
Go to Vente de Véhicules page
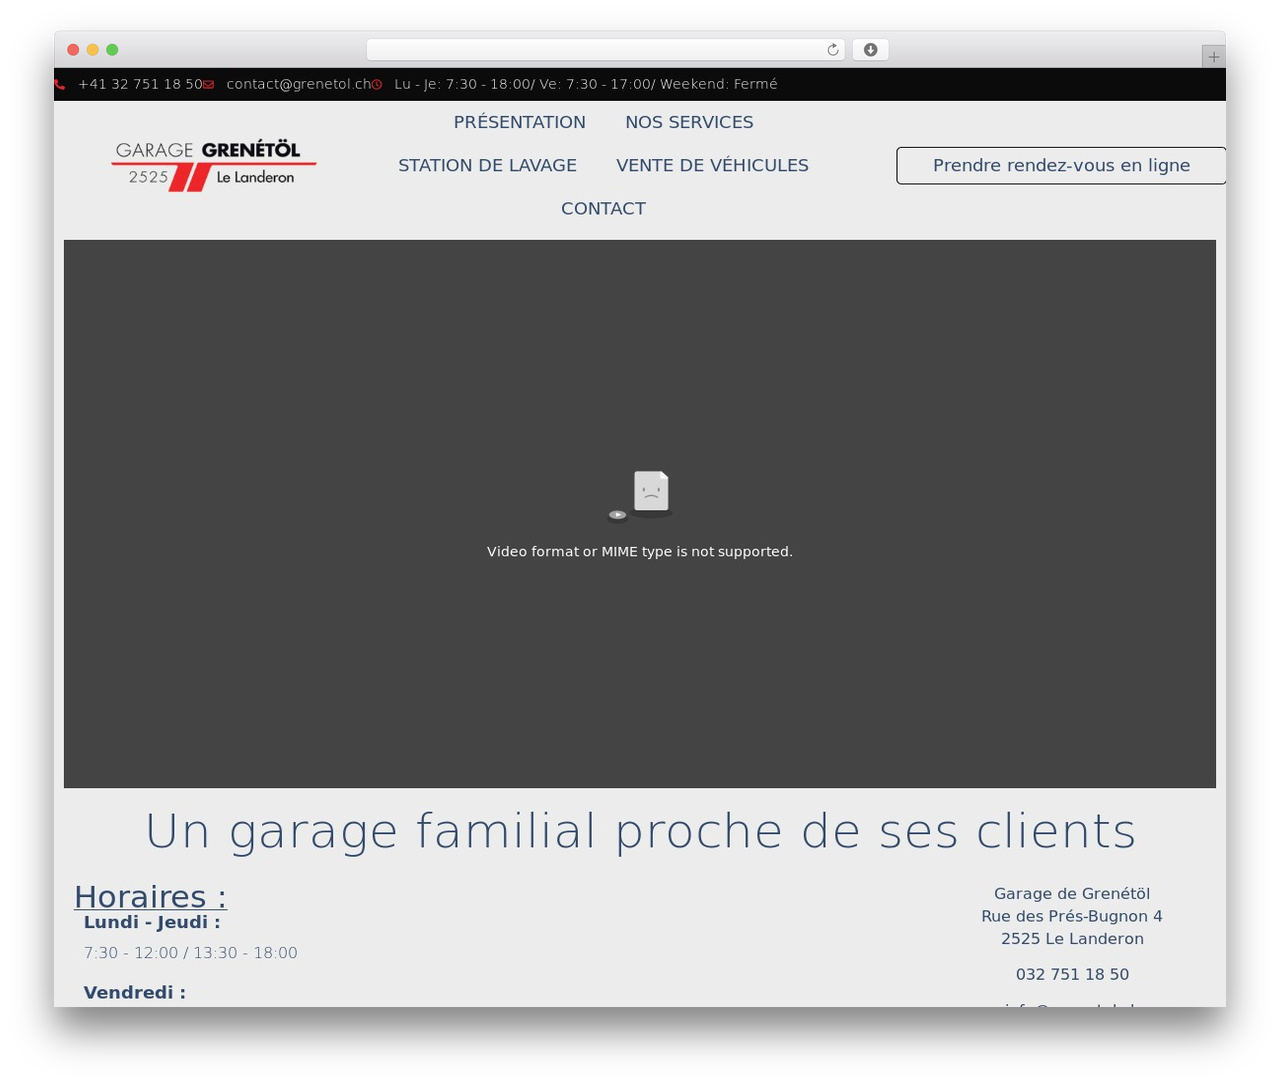712,165
